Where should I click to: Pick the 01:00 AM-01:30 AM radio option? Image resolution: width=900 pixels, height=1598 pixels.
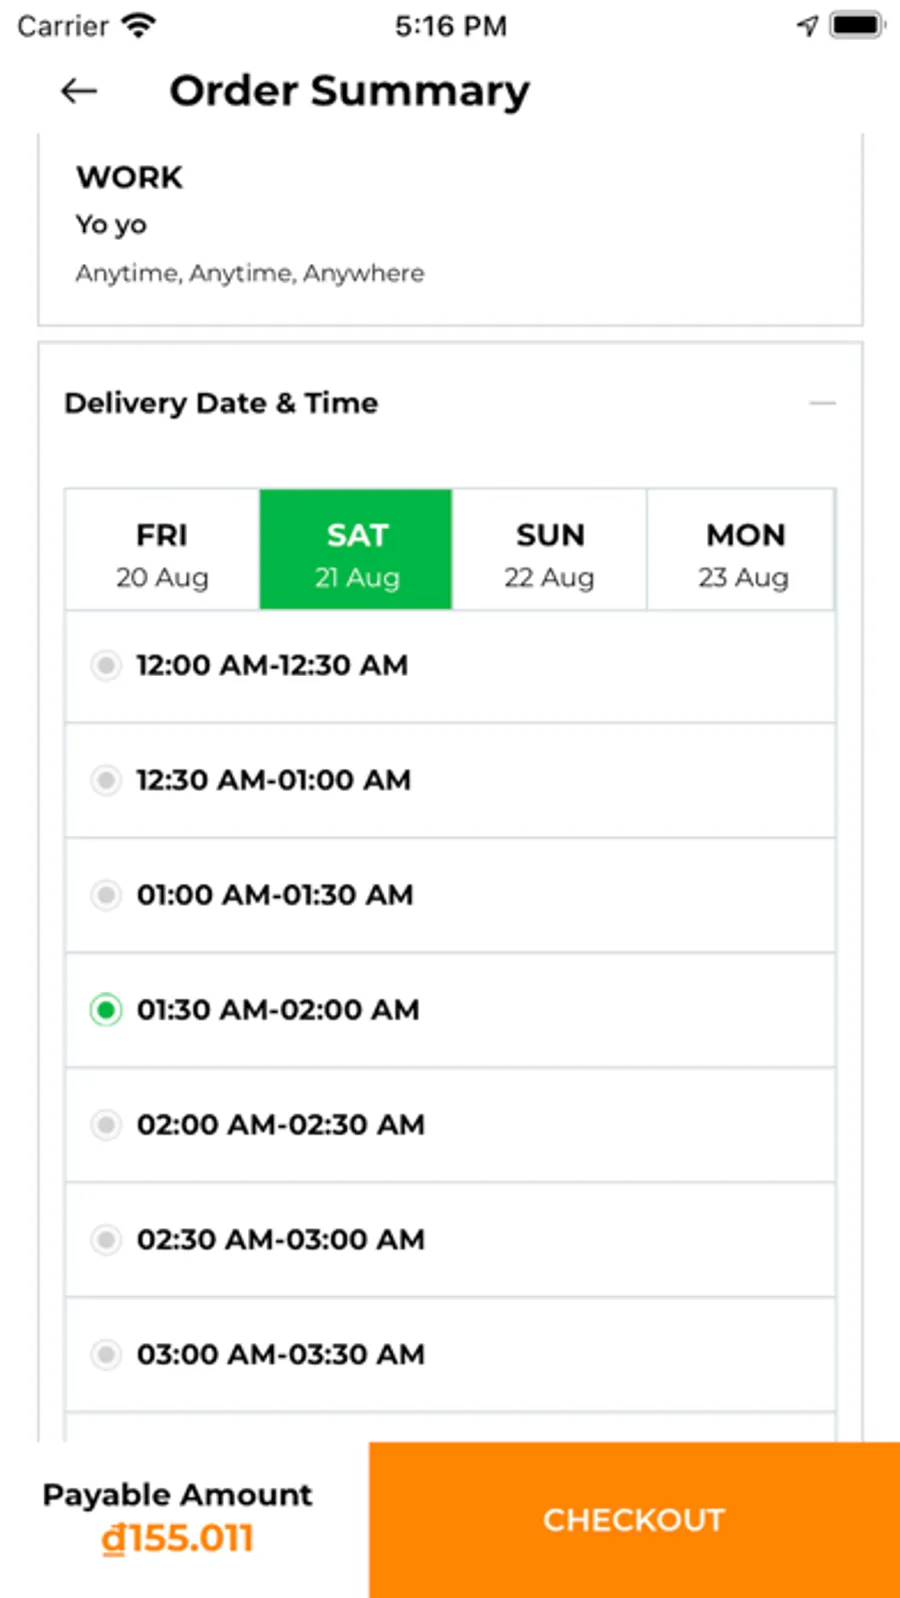point(106,895)
